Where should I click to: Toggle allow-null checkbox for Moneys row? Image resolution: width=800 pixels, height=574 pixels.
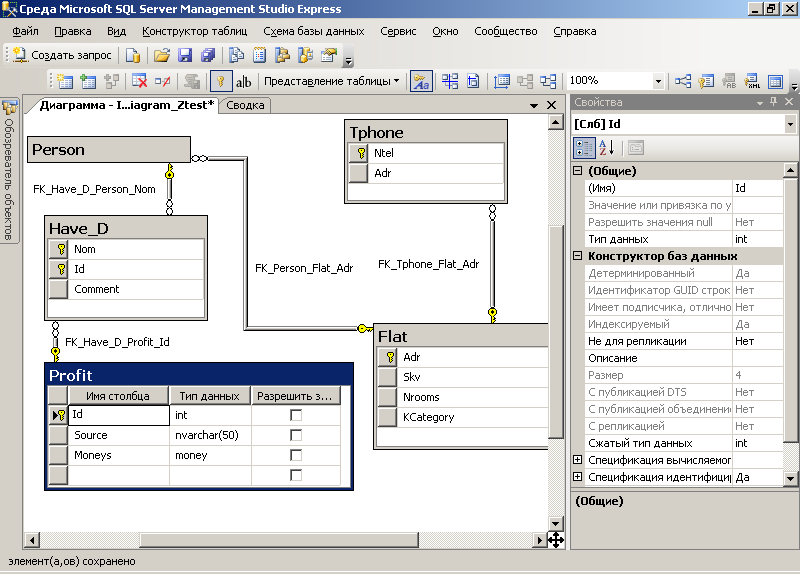(x=296, y=455)
